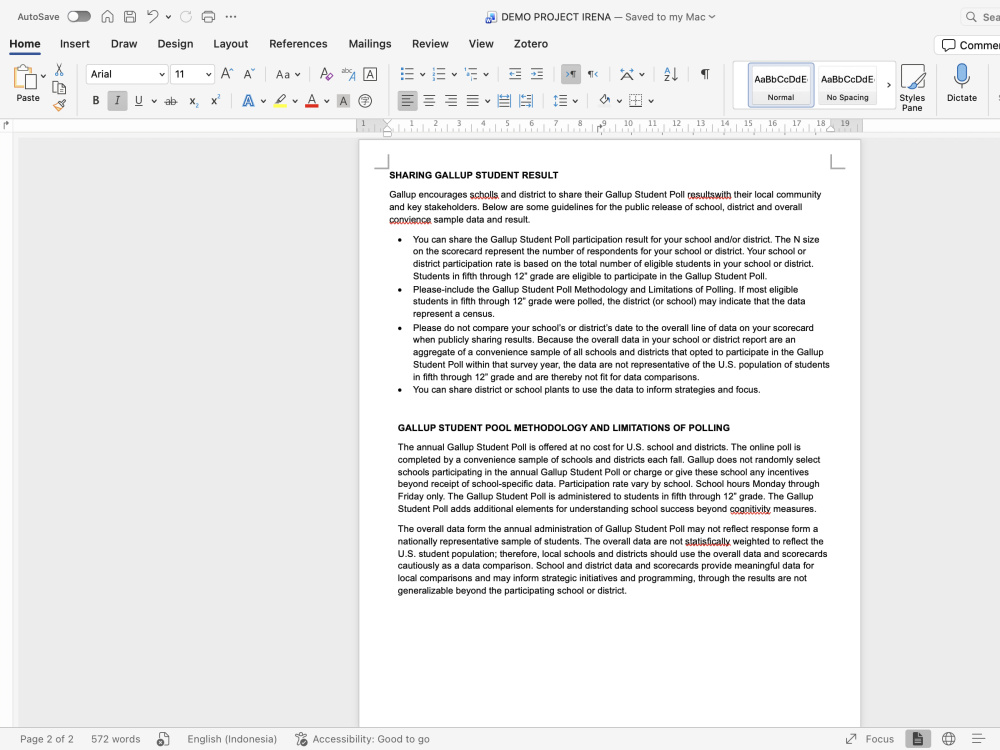Viewport: 1000px width, 750px height.
Task: Decrease paragraph indent
Action: point(515,74)
